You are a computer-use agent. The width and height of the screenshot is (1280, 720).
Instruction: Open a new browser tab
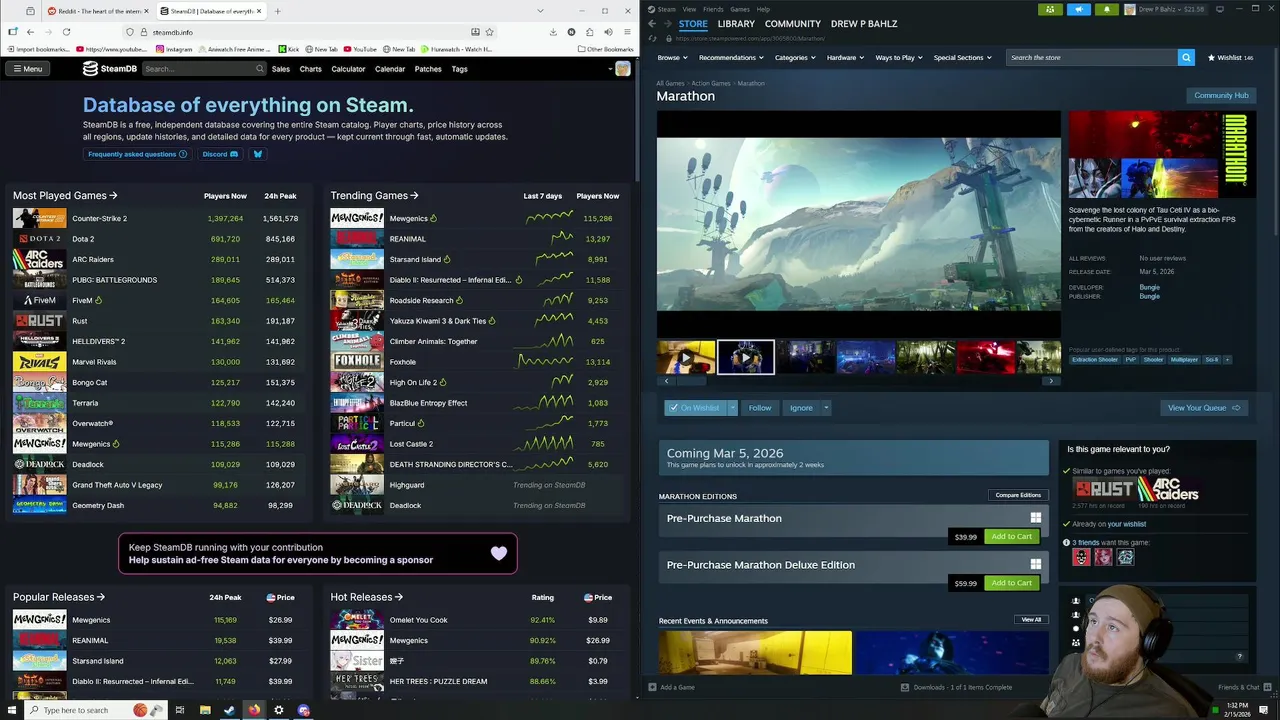tap(277, 11)
